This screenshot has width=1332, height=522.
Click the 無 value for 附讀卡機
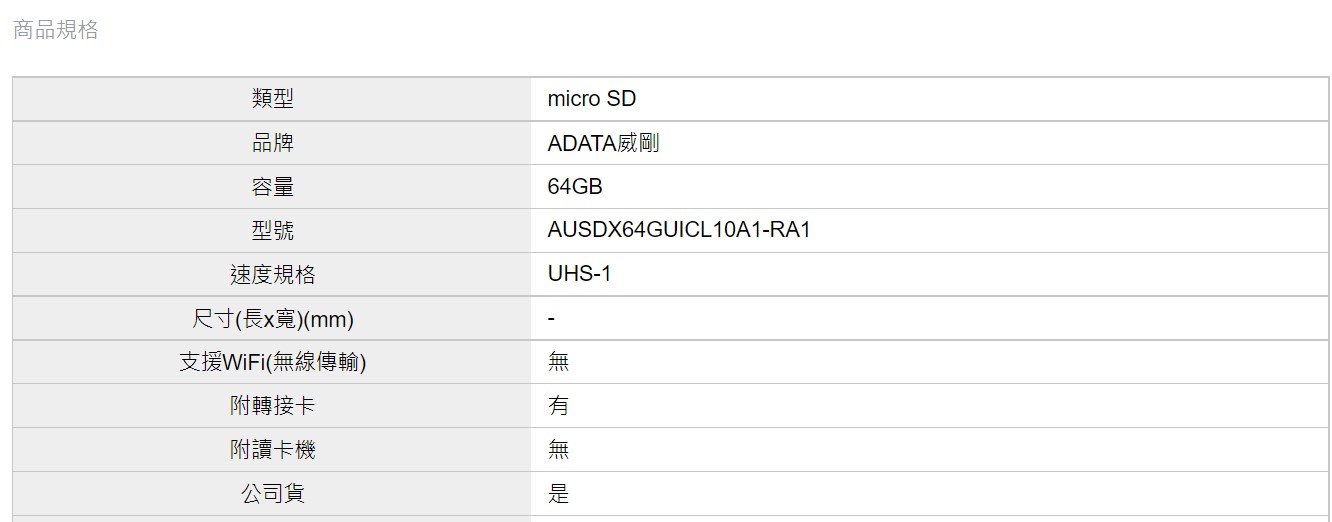pyautogui.click(x=558, y=450)
